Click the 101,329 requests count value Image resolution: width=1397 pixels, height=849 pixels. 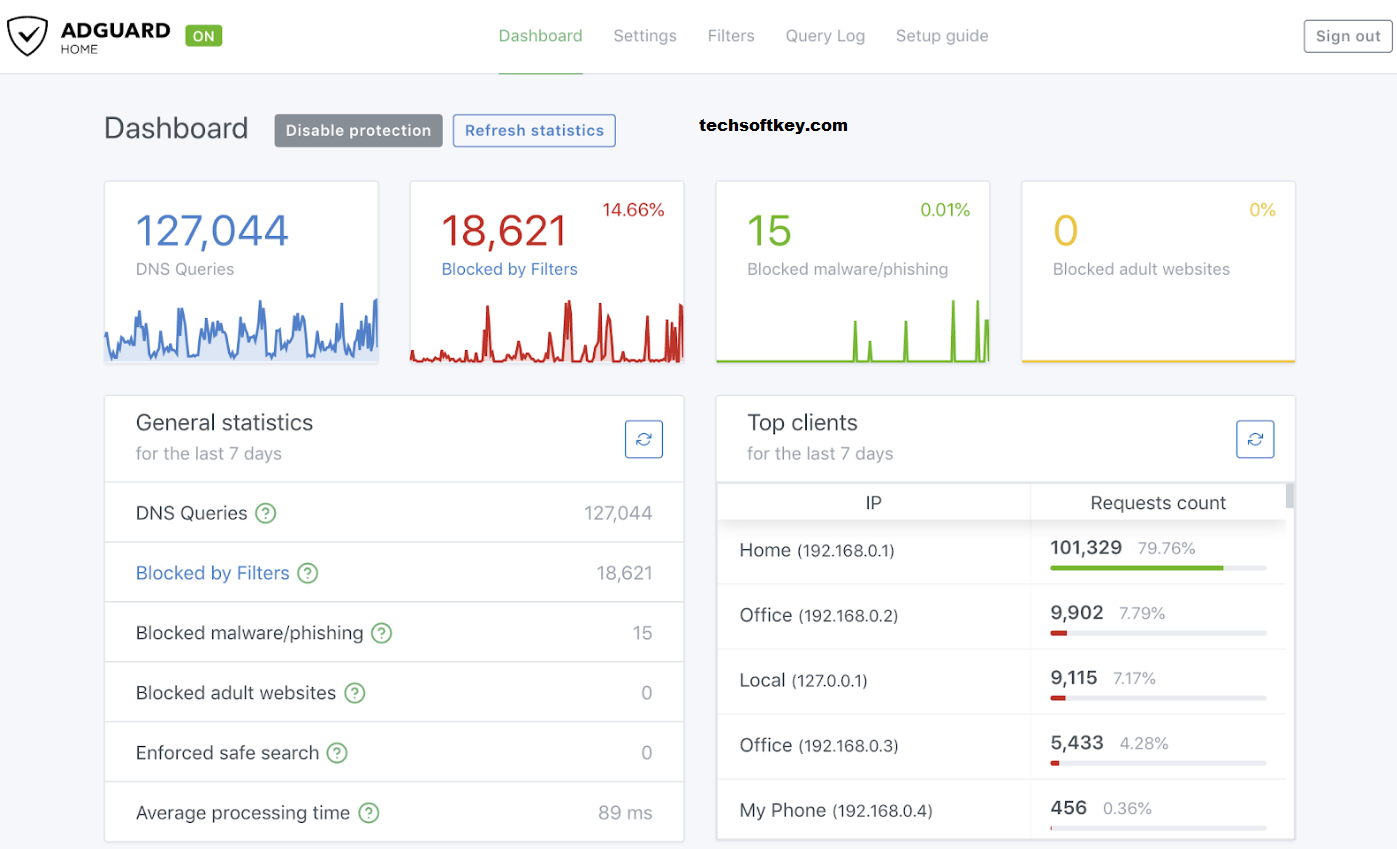1086,547
